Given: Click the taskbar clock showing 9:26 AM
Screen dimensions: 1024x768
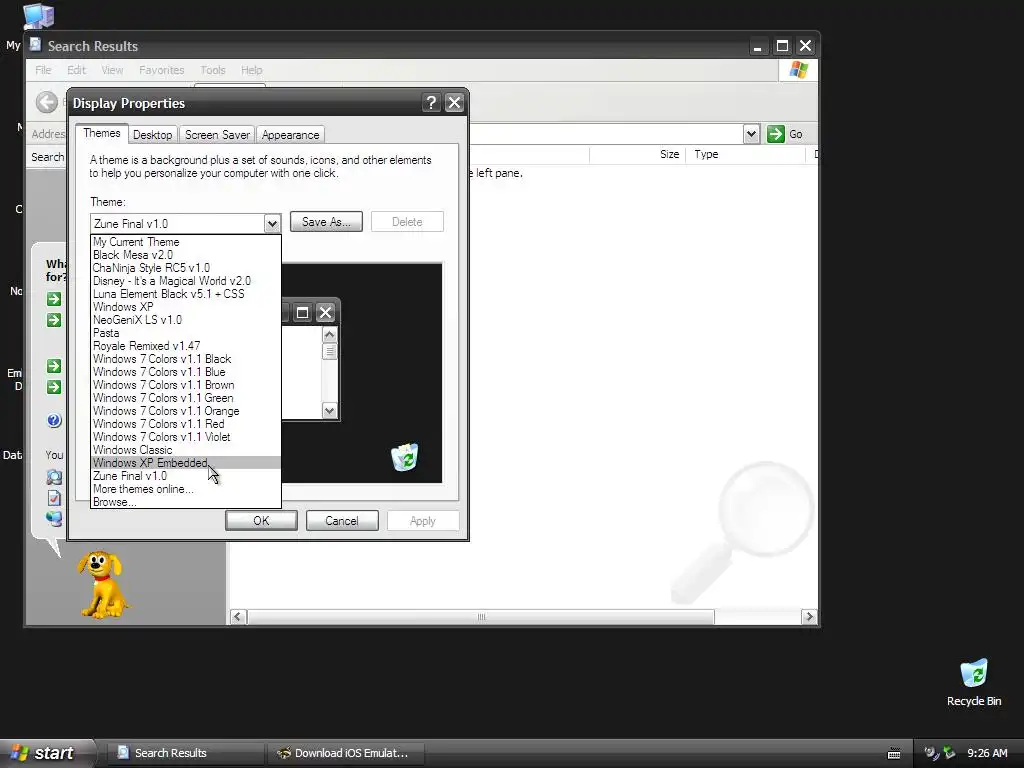Looking at the screenshot, I should [987, 754].
